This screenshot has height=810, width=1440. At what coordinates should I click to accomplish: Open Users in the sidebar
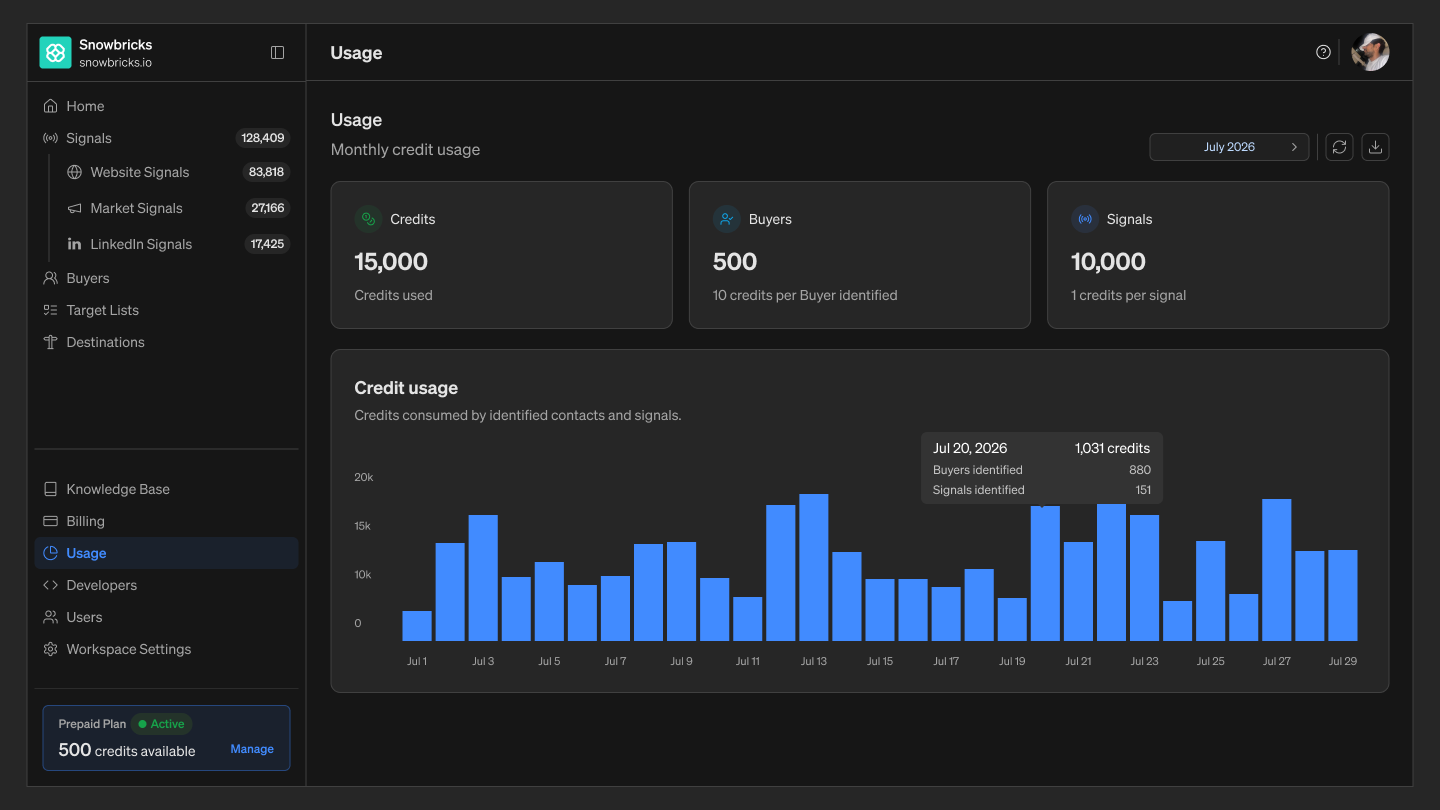pos(167,617)
